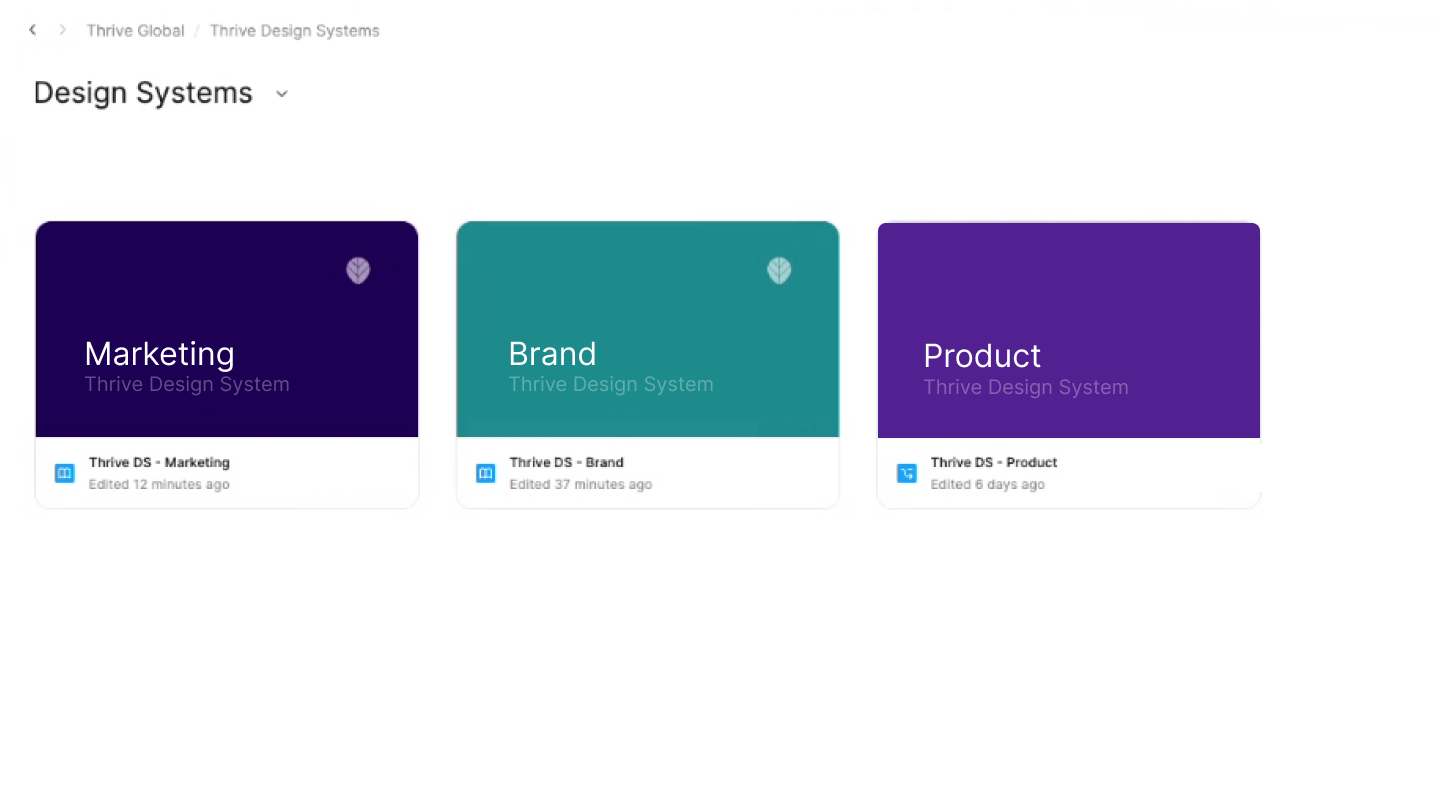Viewport: 1440px width, 790px height.
Task: Click the violet Product cover thumbnail
Action: [x=1068, y=329]
